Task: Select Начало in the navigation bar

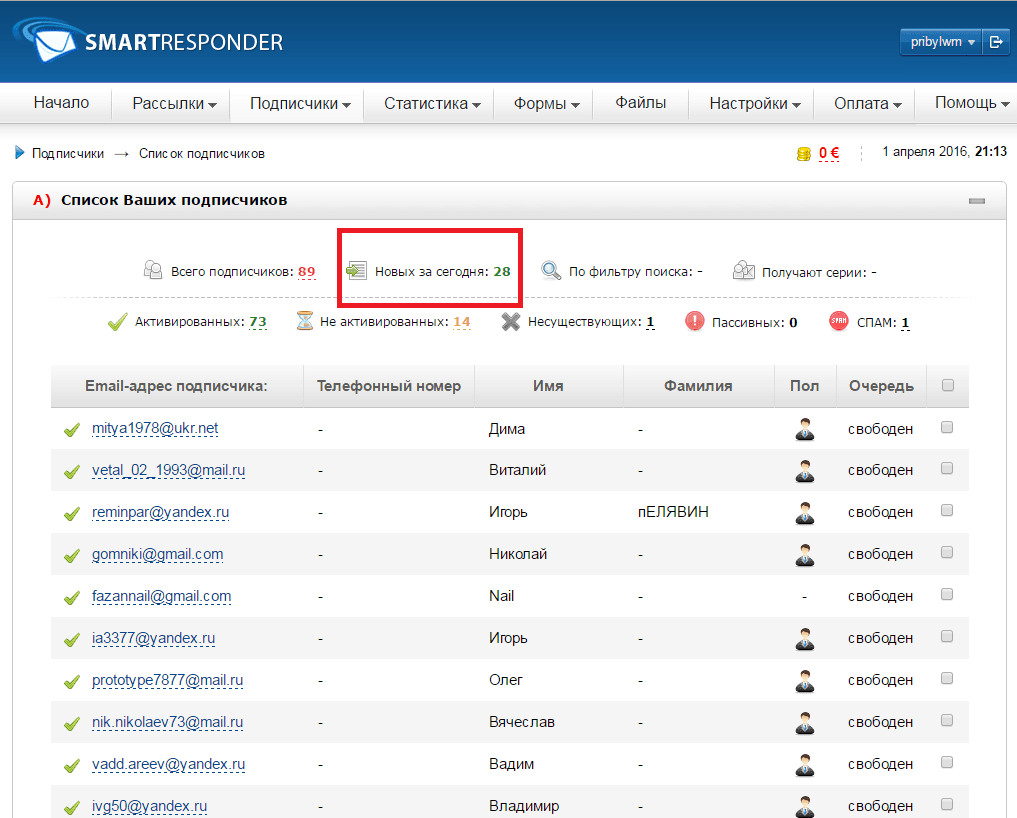Action: coord(63,103)
